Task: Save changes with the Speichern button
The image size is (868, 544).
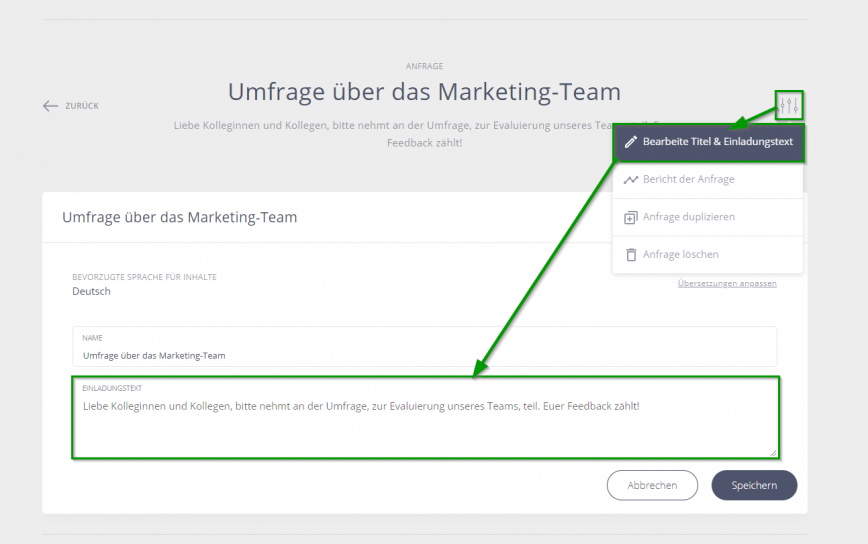Action: 754,485
